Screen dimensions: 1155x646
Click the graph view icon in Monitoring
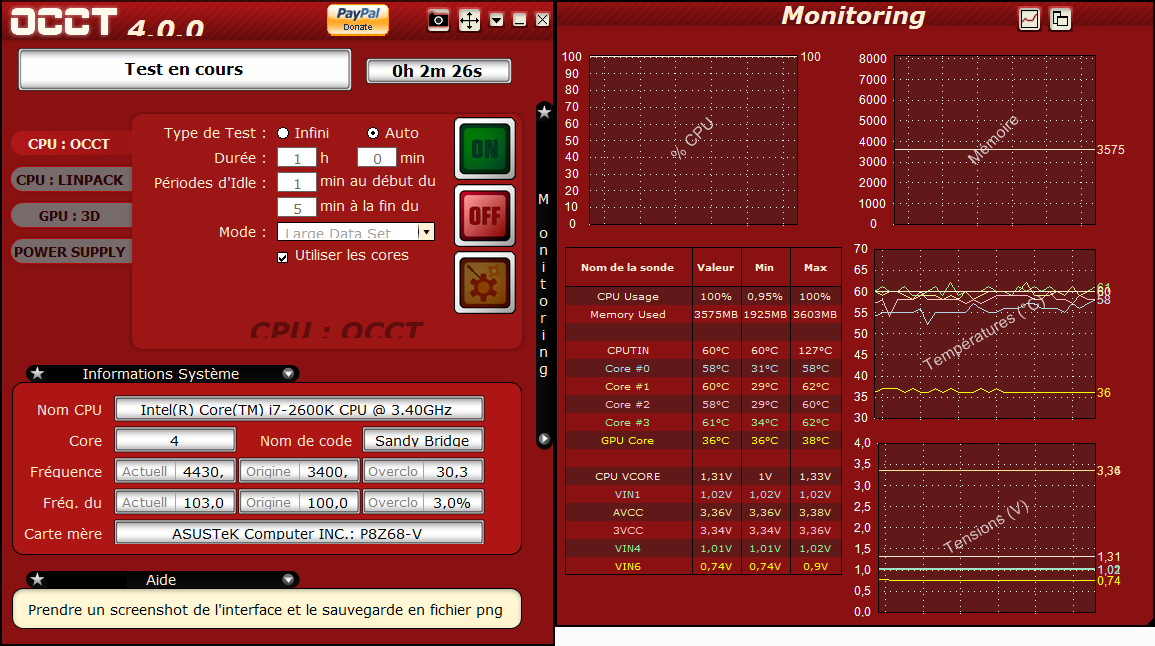click(x=1029, y=19)
